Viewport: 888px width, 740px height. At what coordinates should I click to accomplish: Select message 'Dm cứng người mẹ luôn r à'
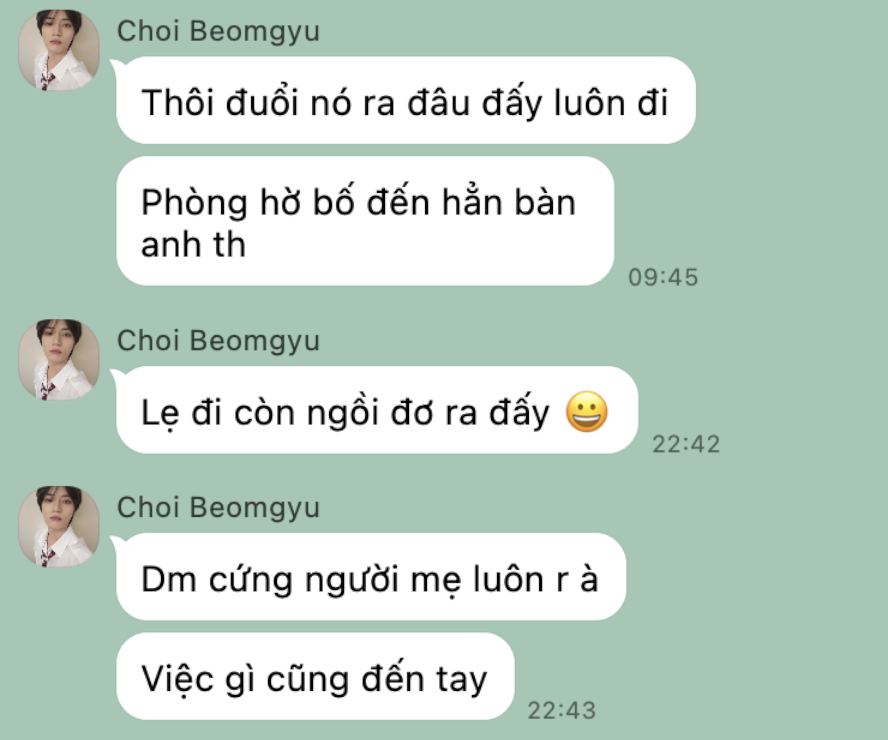[x=371, y=576]
